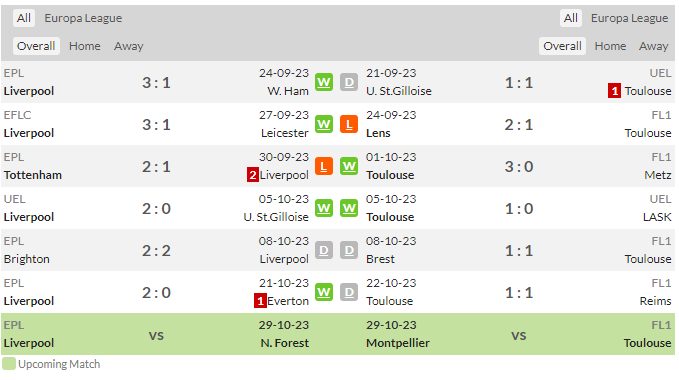Open the Tottenham team link

33,175
